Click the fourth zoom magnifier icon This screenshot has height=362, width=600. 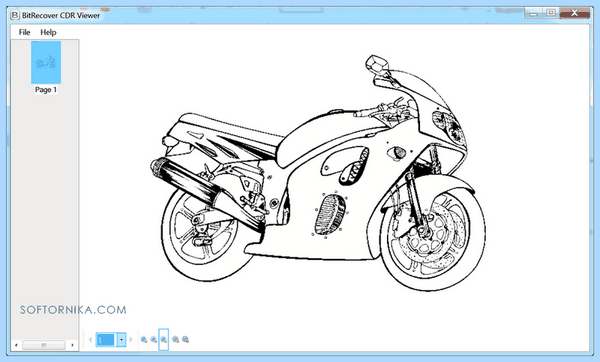coord(176,339)
